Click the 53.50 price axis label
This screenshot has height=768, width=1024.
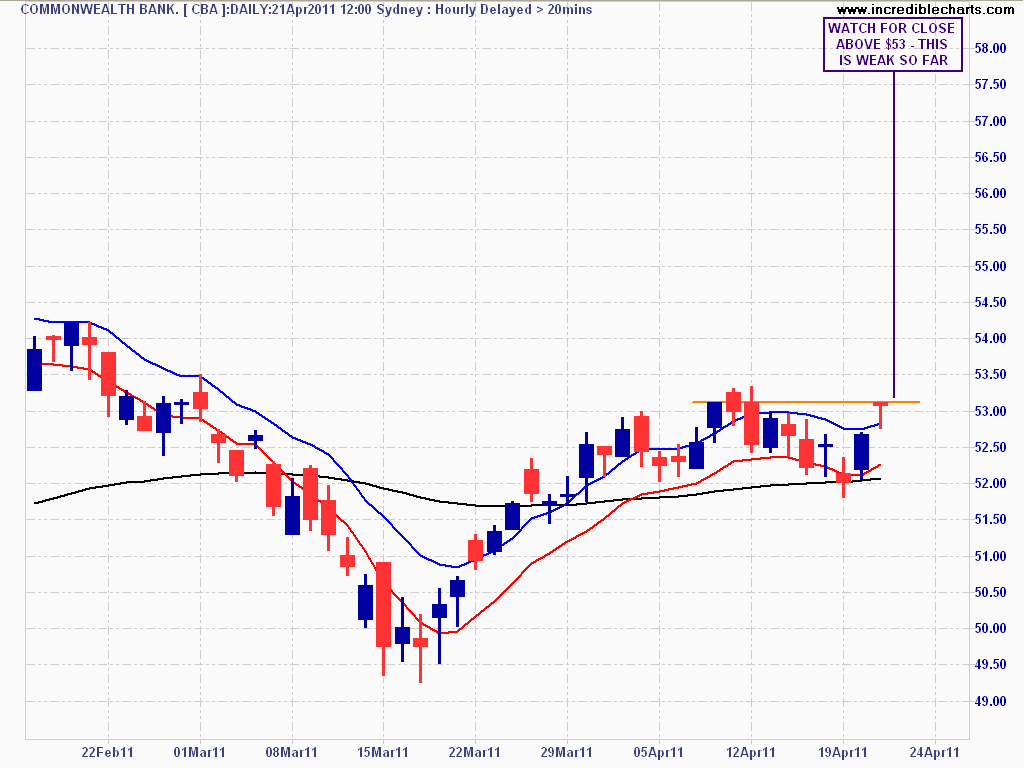tap(990, 374)
